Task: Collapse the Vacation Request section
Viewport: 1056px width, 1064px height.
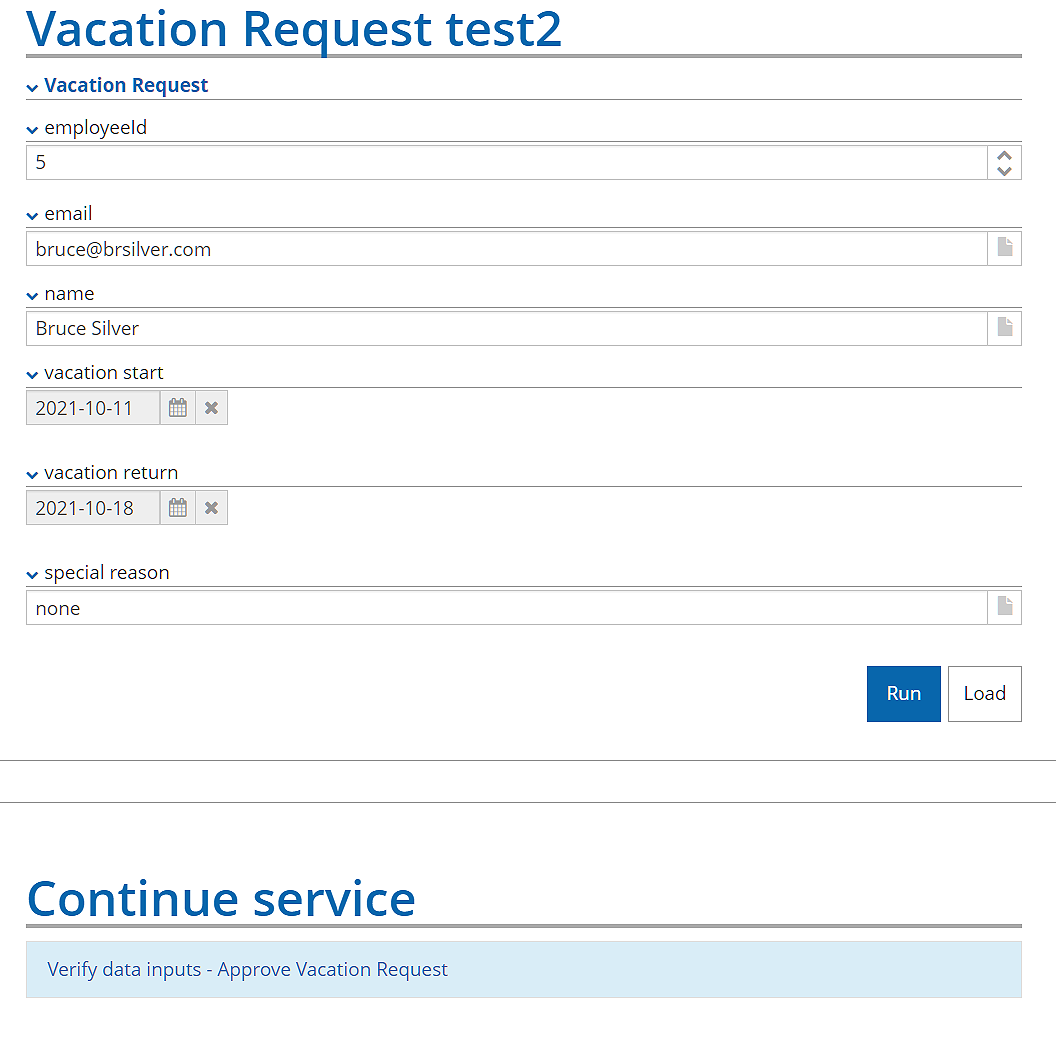Action: [x=33, y=88]
